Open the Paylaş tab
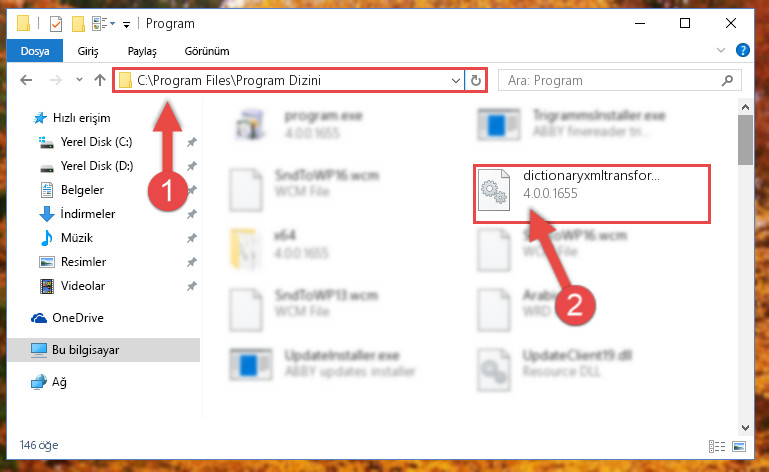Viewport: 769px width, 472px height. (142, 51)
